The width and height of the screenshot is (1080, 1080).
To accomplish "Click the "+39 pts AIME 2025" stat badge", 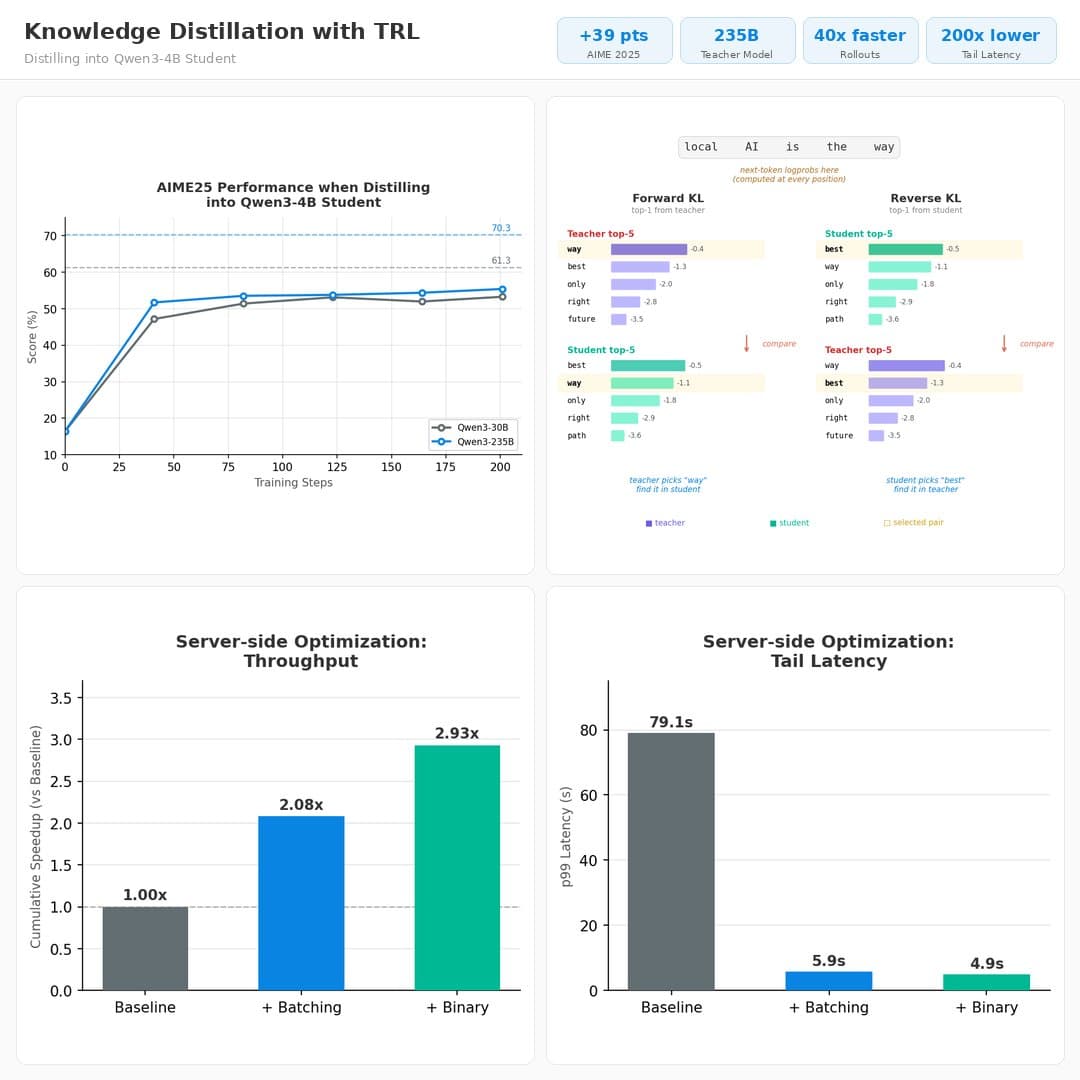I will [614, 40].
